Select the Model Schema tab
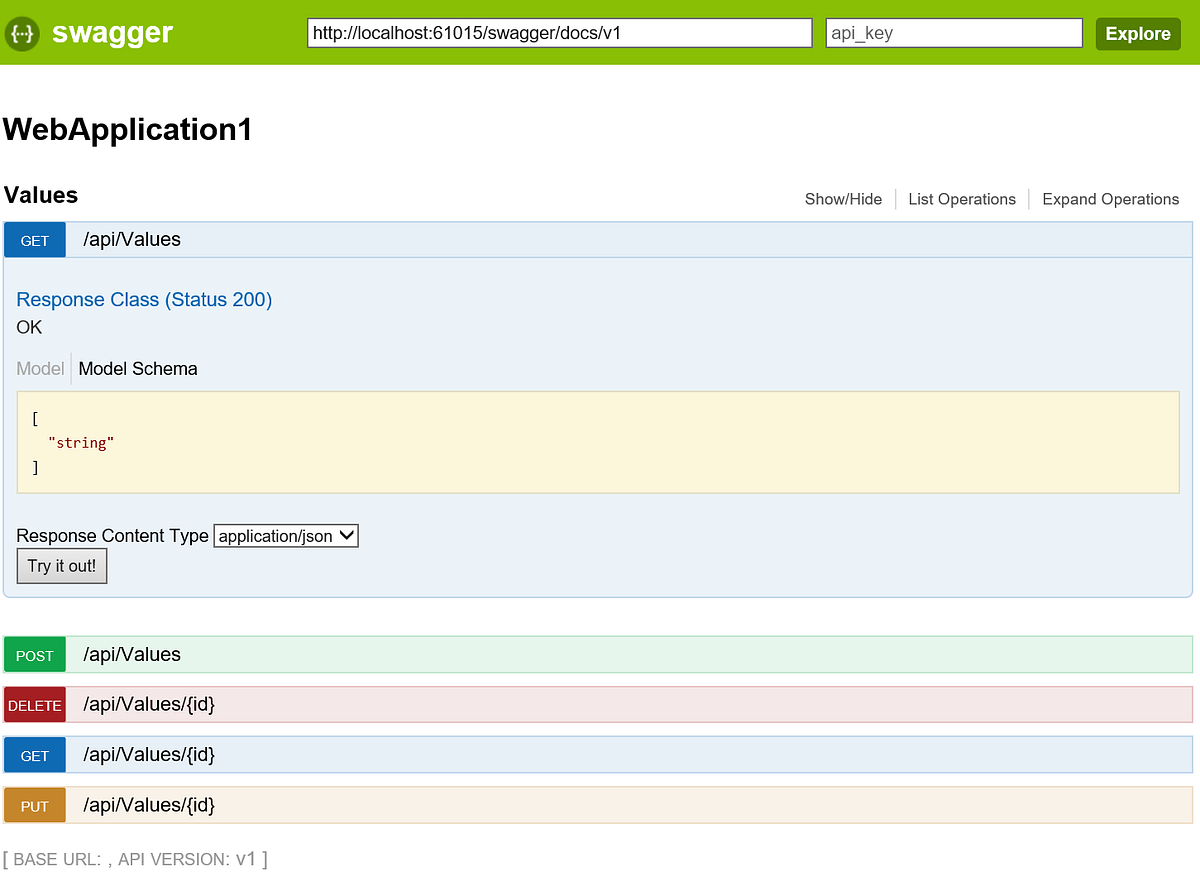Screen dimensions: 1200x873 click(x=138, y=368)
